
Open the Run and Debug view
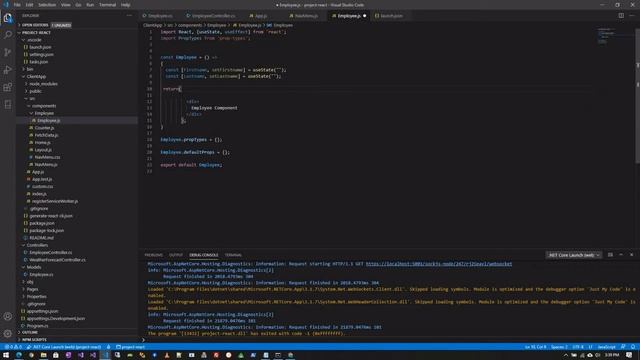click(8, 70)
